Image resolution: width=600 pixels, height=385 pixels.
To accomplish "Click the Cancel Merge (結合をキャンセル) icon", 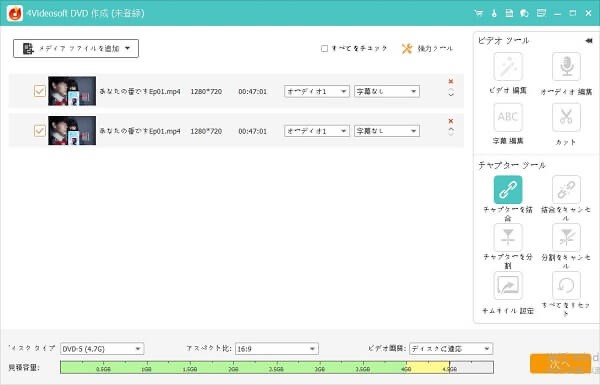I will (566, 189).
